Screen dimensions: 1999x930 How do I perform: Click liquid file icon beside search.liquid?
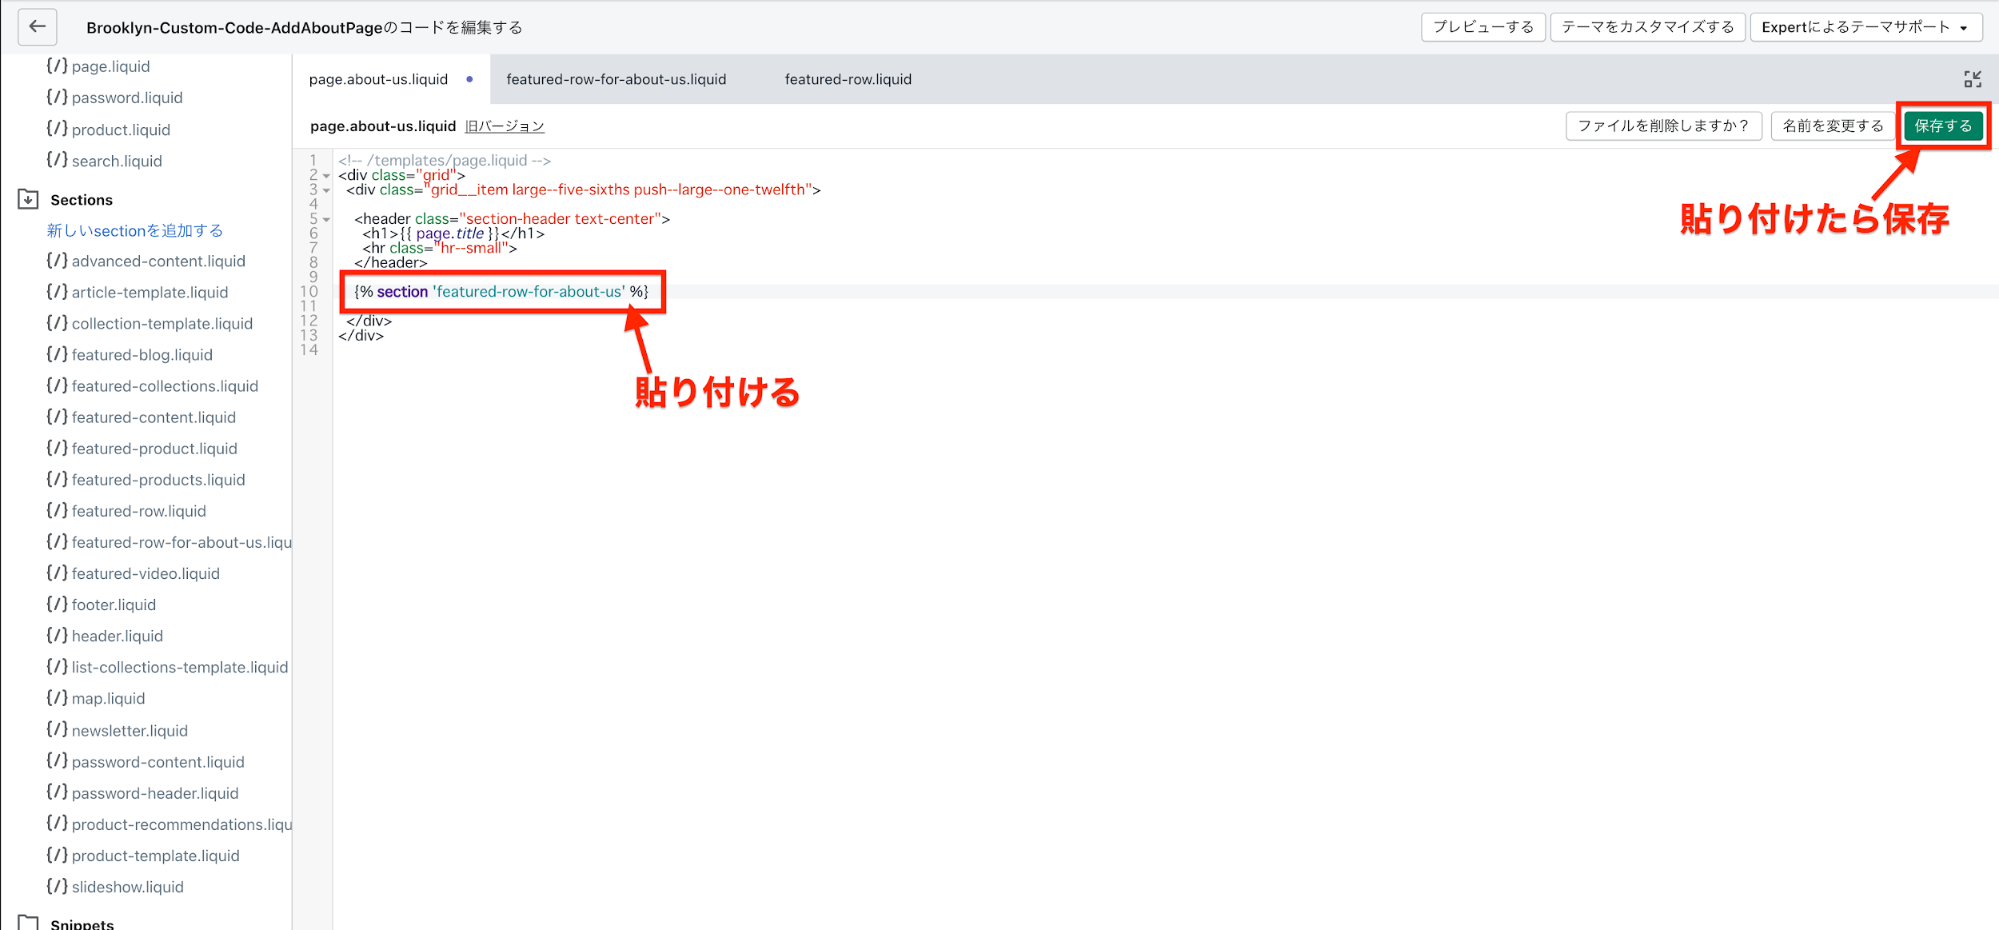pos(57,160)
